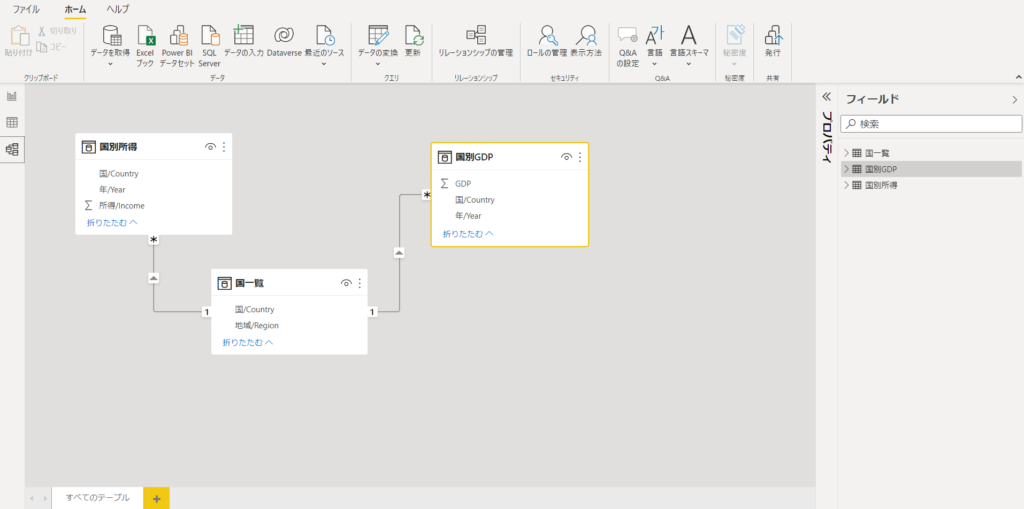Open 言語スキーマ (Linguistic schema)
Viewport: 1024px width, 509px height.
point(689,35)
